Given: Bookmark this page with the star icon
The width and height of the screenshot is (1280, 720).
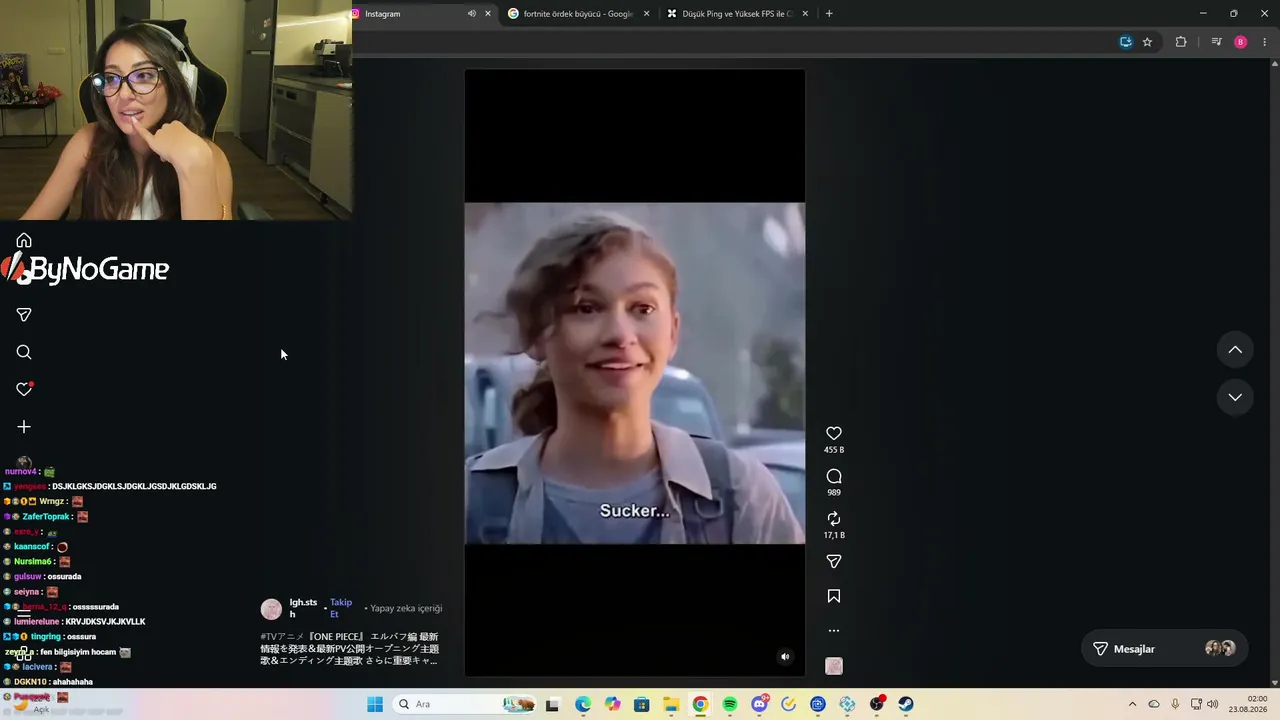Looking at the screenshot, I should (1147, 42).
